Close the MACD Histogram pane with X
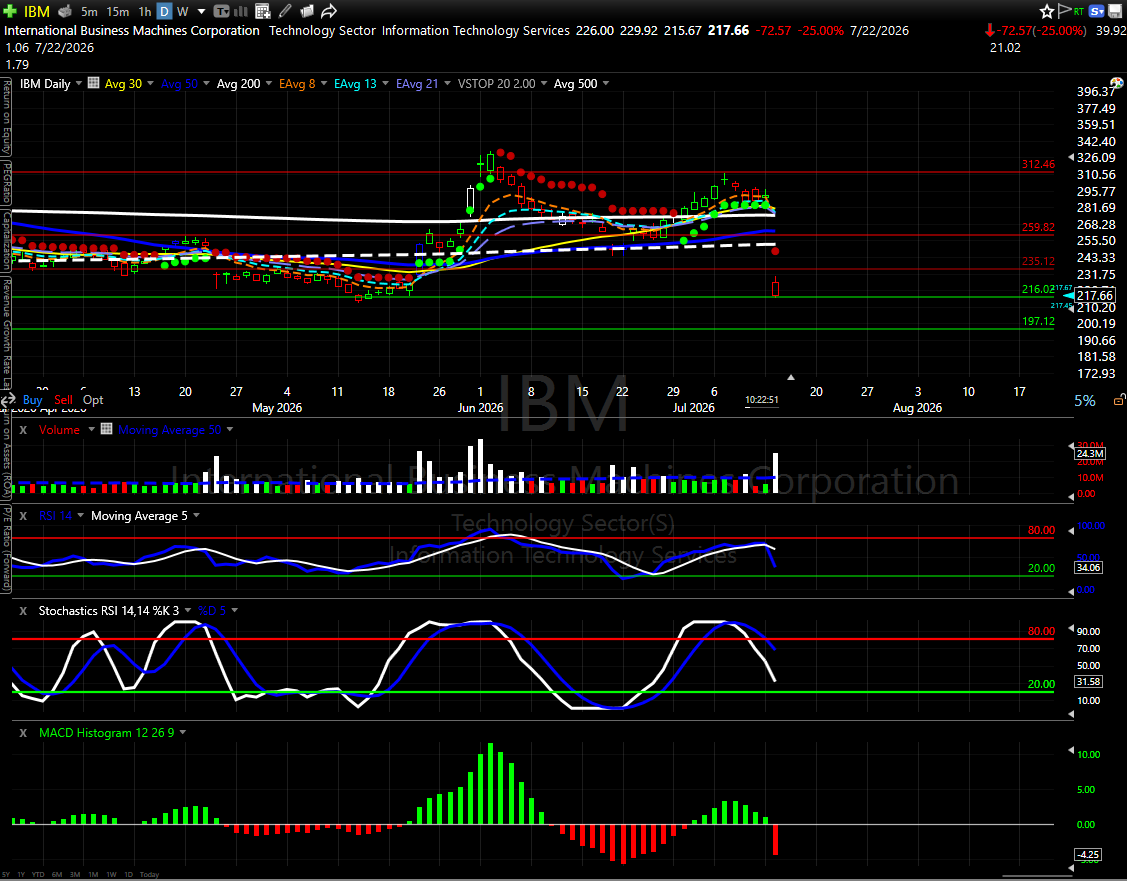Viewport: 1128px width, 881px height. click(x=24, y=733)
